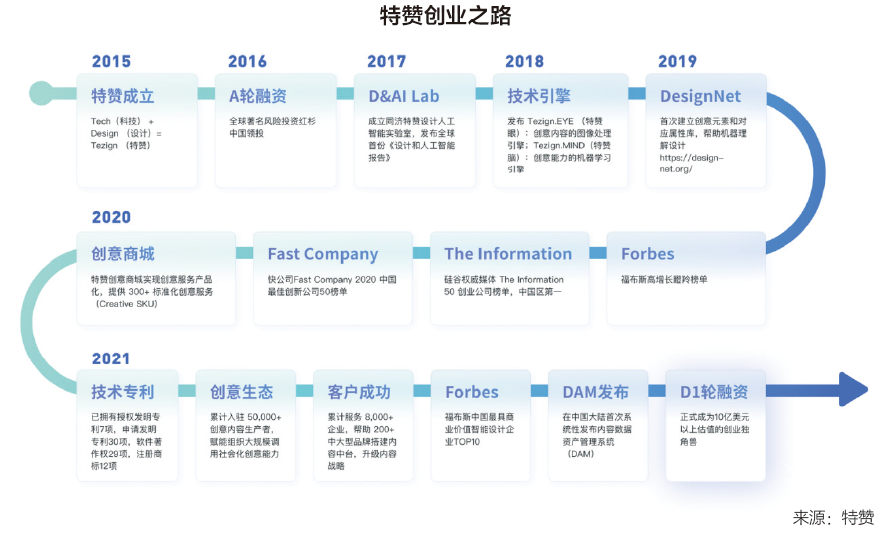Select the Fast Company card heading
This screenshot has width=888, height=536.
(323, 254)
